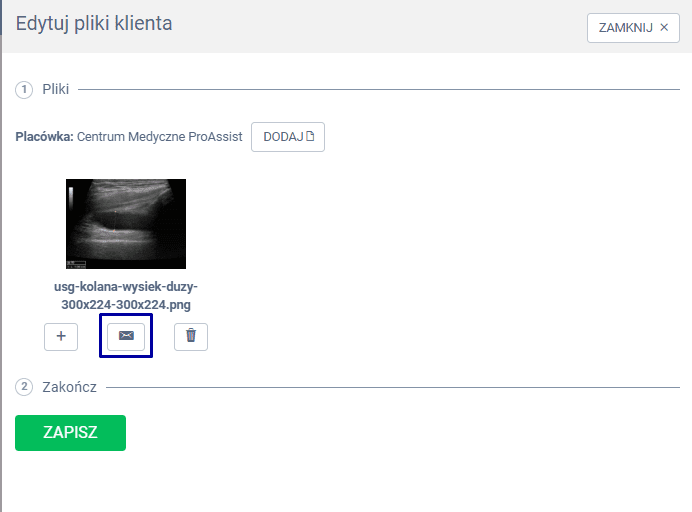The width and height of the screenshot is (692, 512).
Task: Click the 300x224-300x224.png filename line
Action: (x=126, y=304)
